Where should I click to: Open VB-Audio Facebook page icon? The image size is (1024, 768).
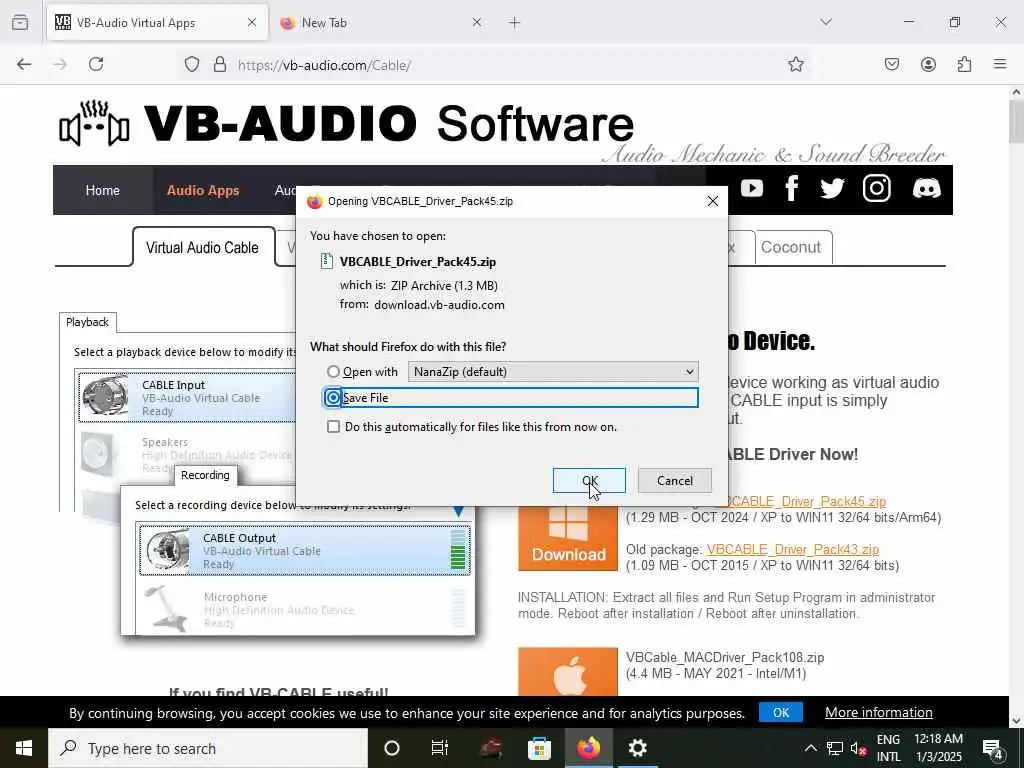(792, 189)
